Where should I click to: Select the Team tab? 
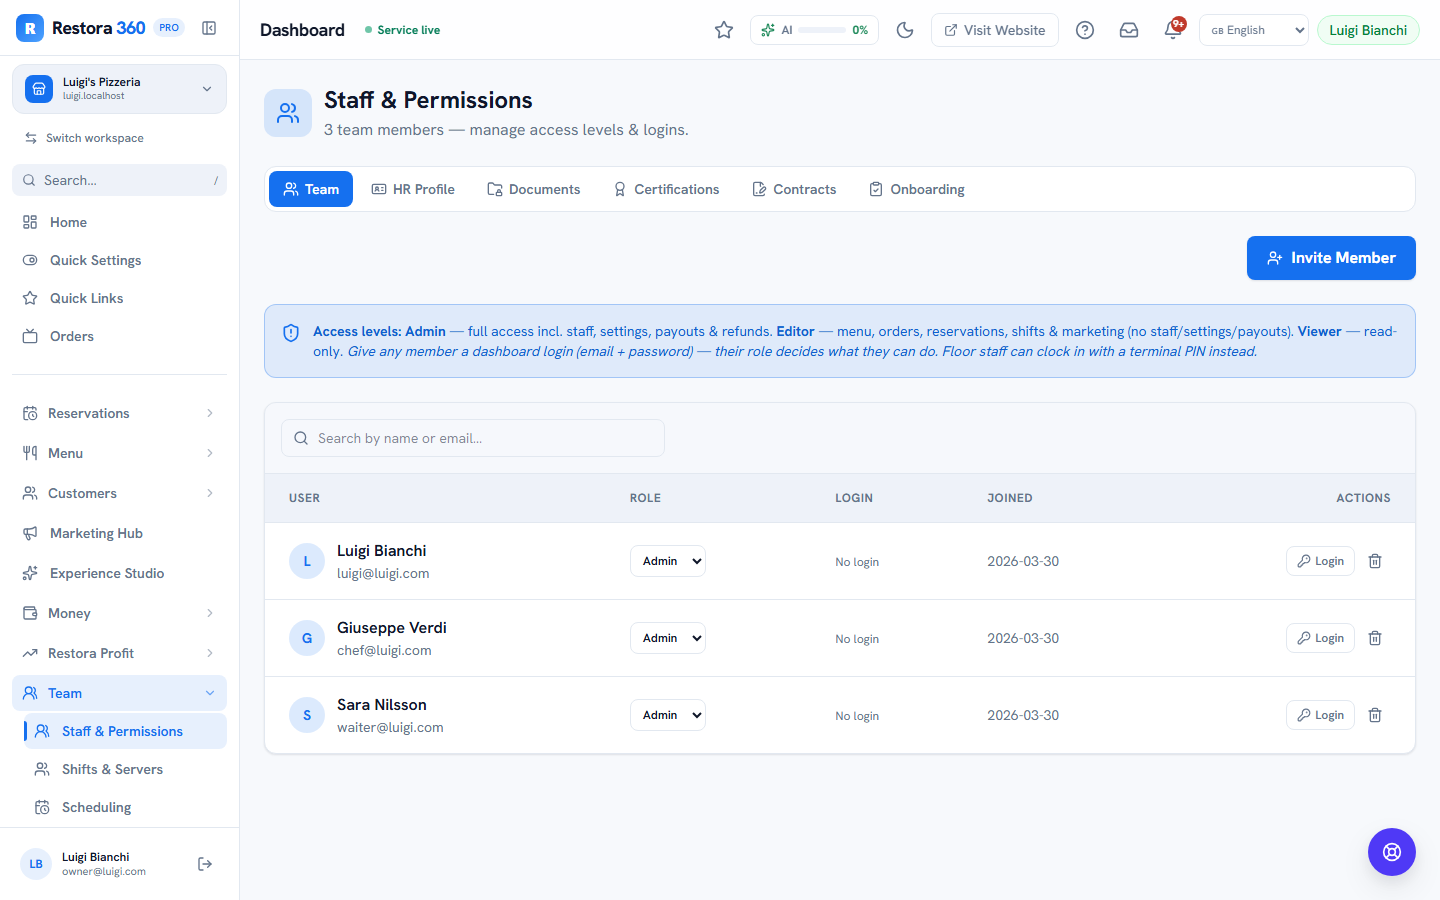coord(311,189)
